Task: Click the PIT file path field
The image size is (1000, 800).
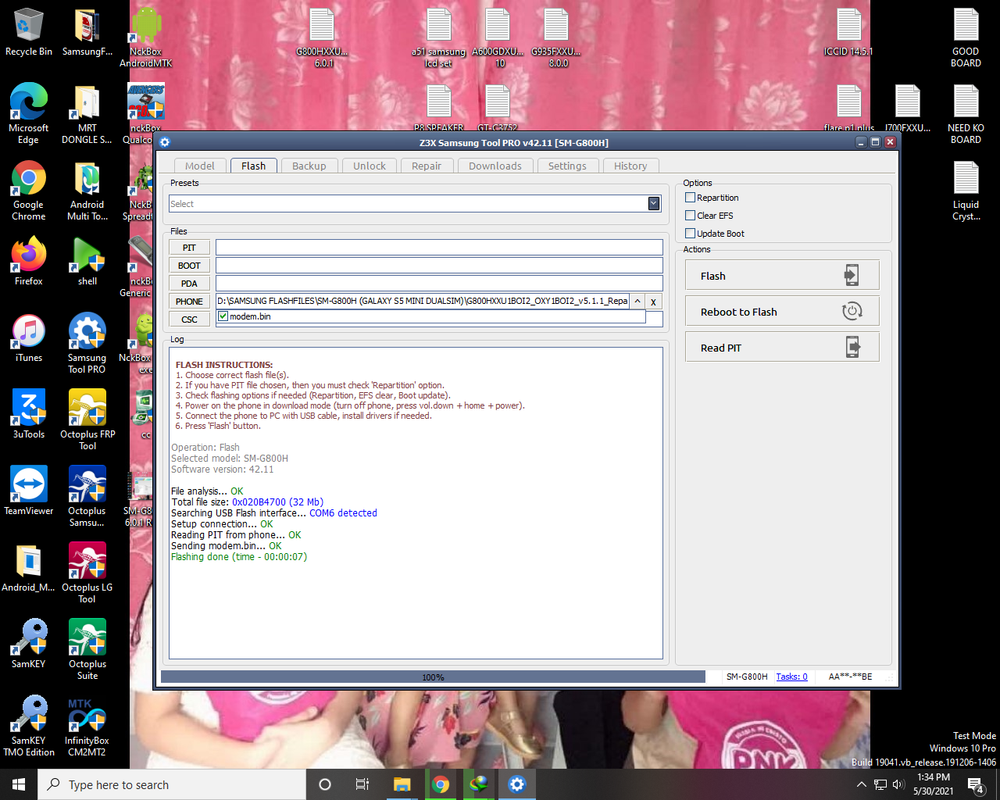Action: [439, 248]
